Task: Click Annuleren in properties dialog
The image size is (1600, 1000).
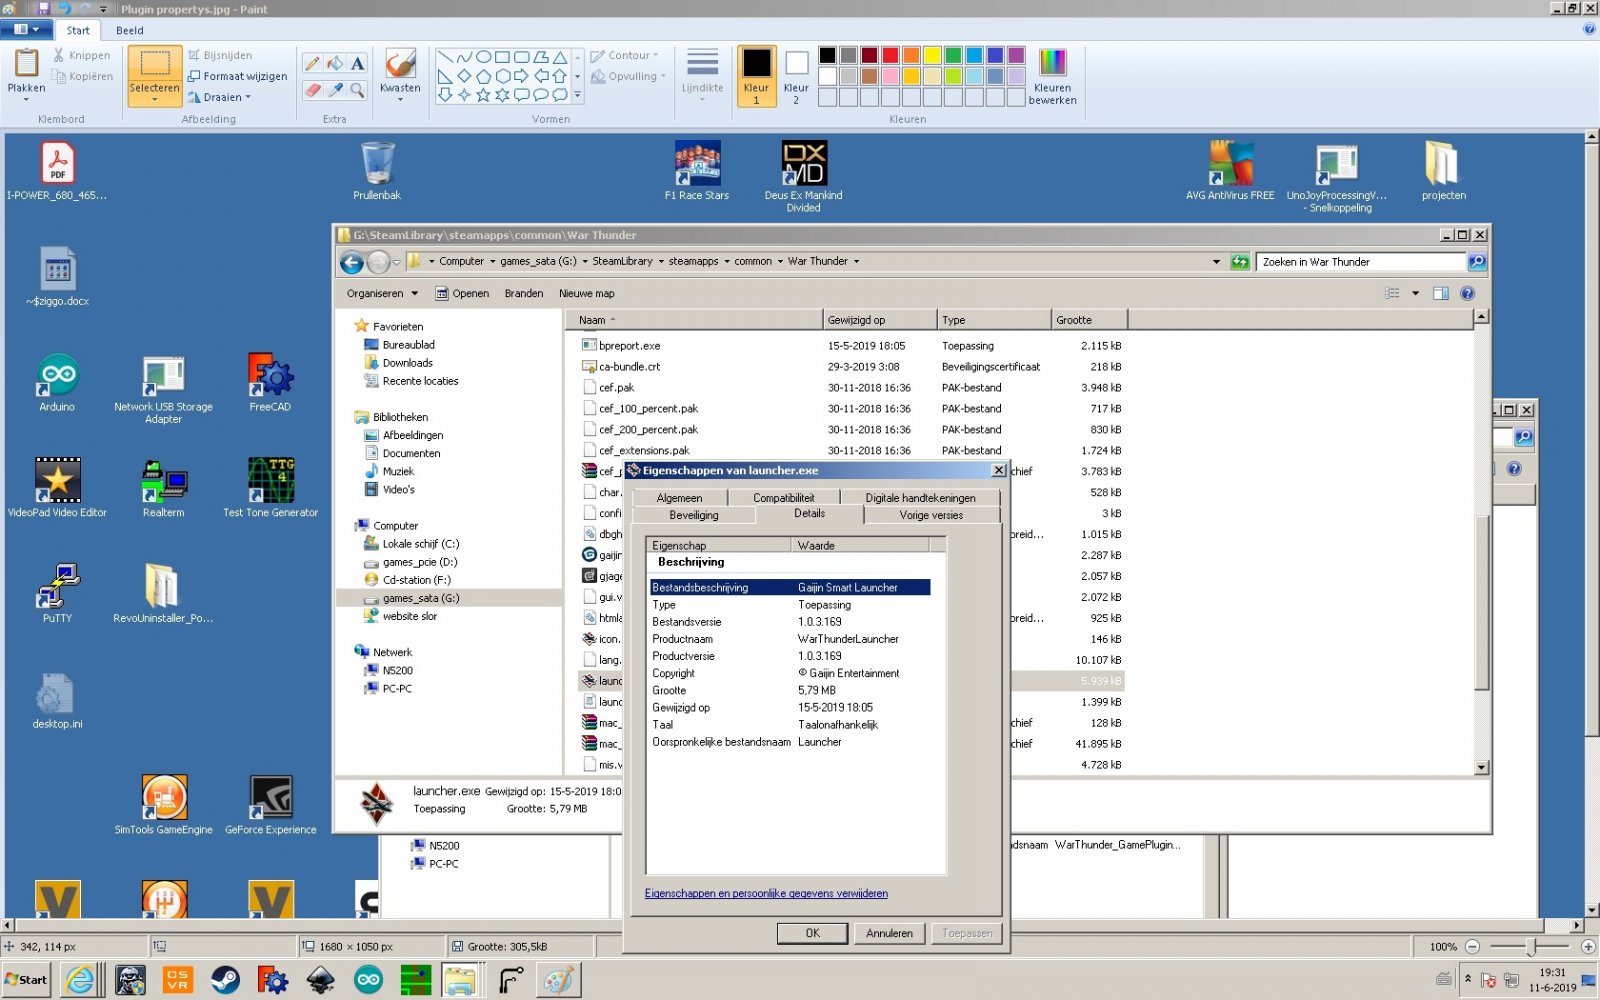Action: pos(889,933)
